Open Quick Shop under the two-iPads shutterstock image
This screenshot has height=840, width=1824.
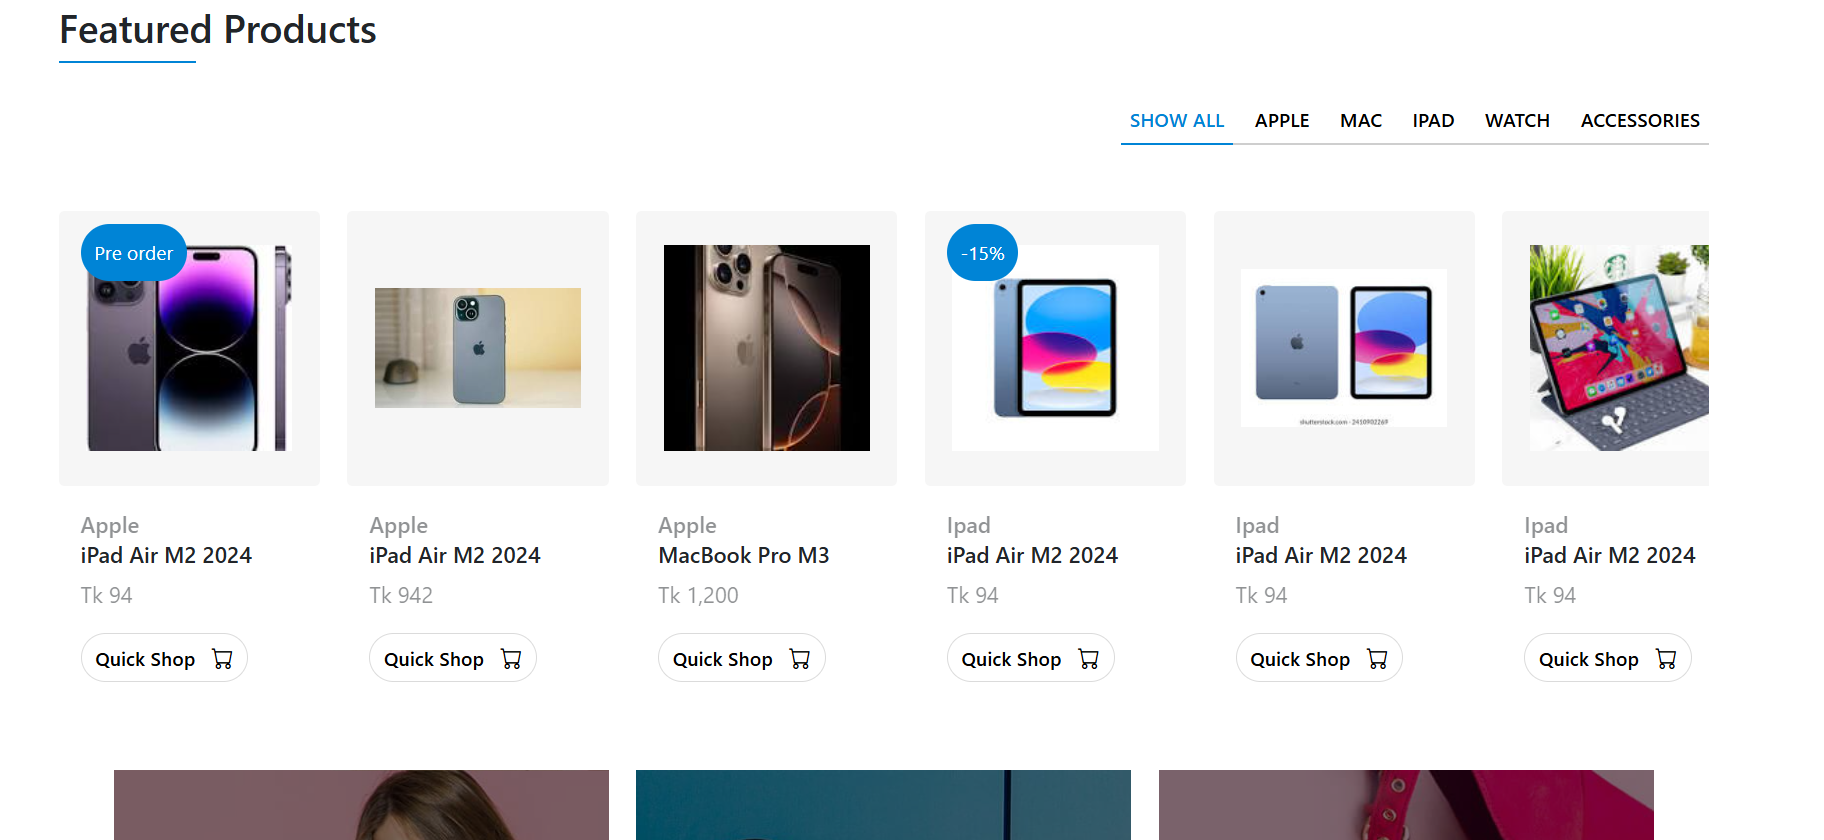pos(1319,658)
